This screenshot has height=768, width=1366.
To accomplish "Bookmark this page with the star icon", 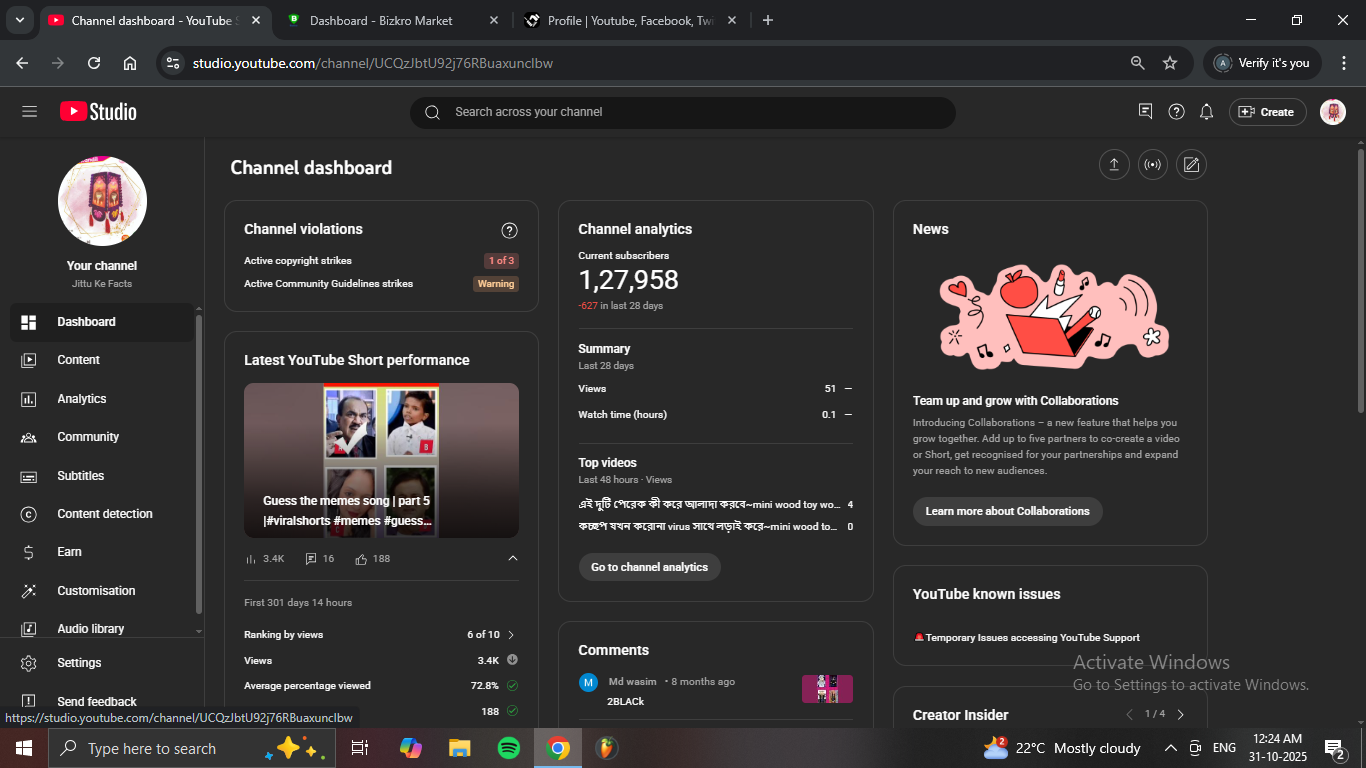I will click(x=1170, y=63).
